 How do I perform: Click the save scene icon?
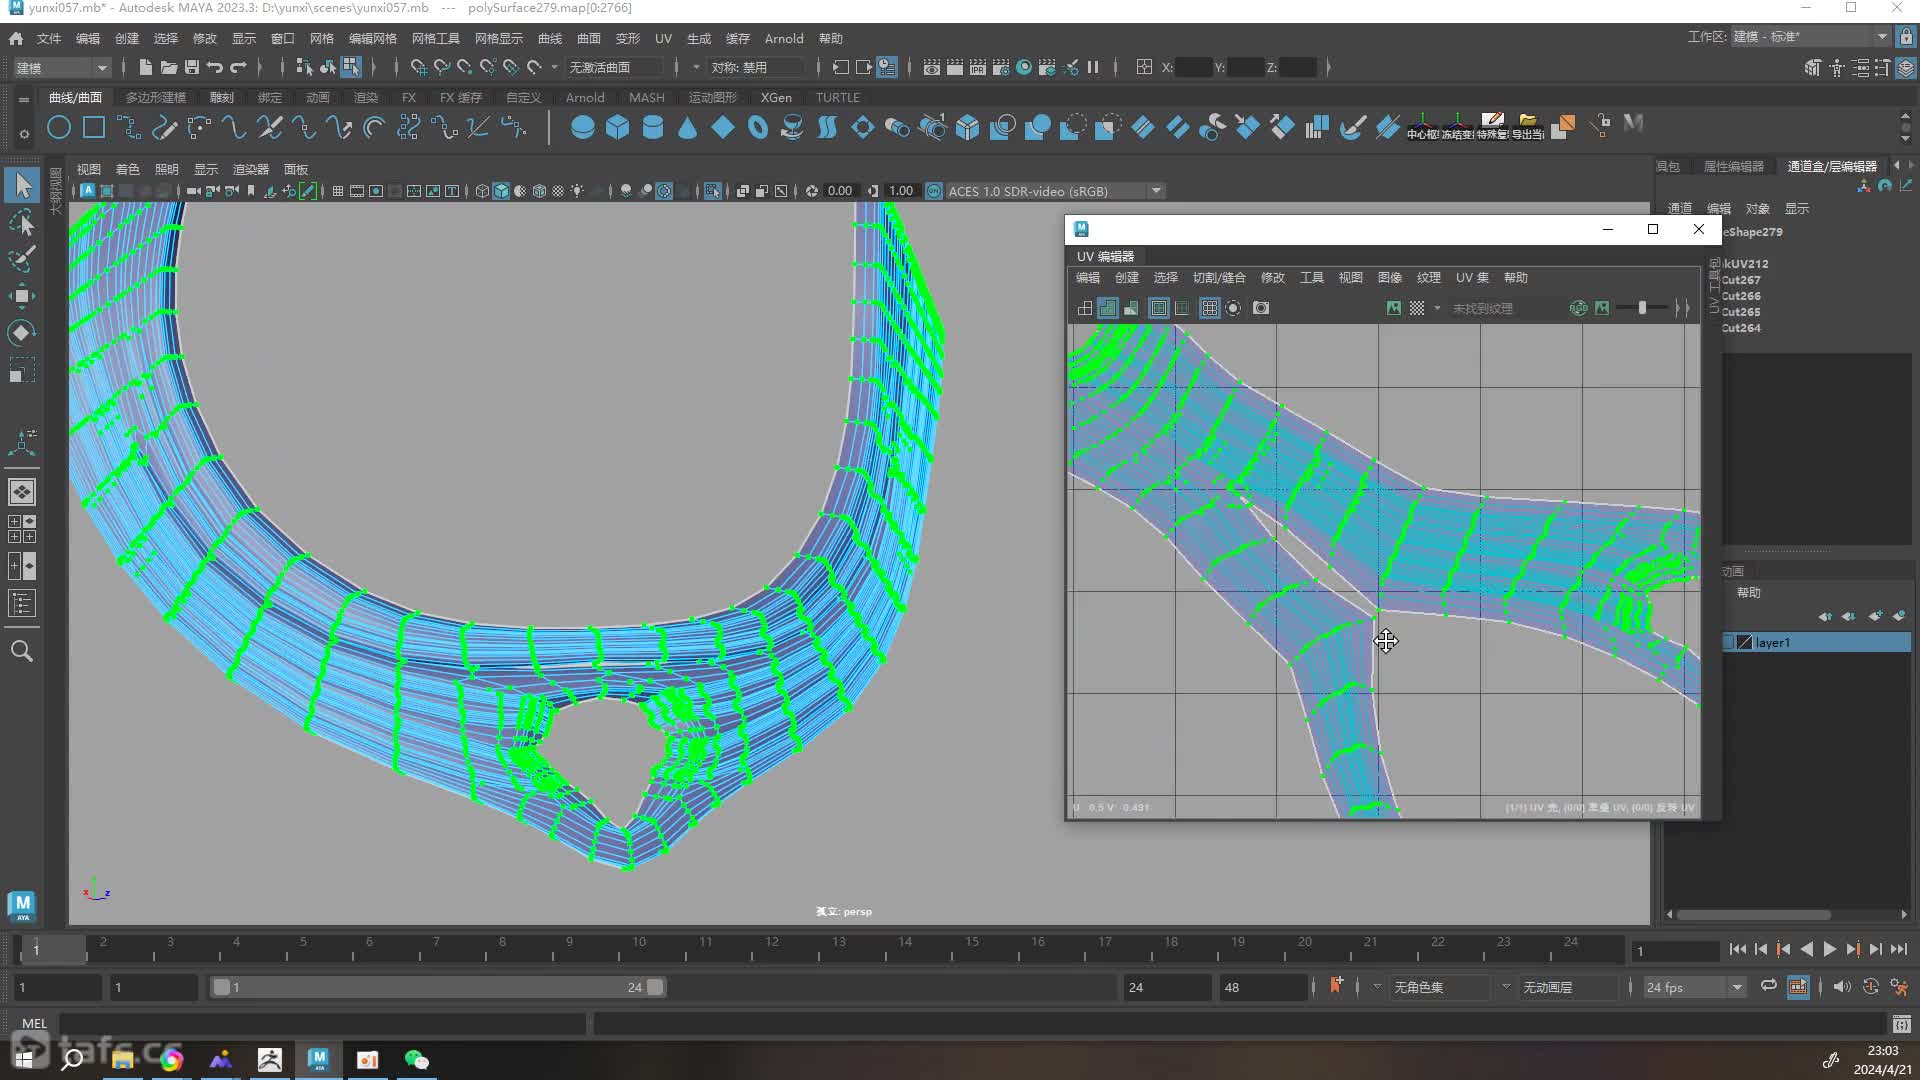pyautogui.click(x=192, y=67)
